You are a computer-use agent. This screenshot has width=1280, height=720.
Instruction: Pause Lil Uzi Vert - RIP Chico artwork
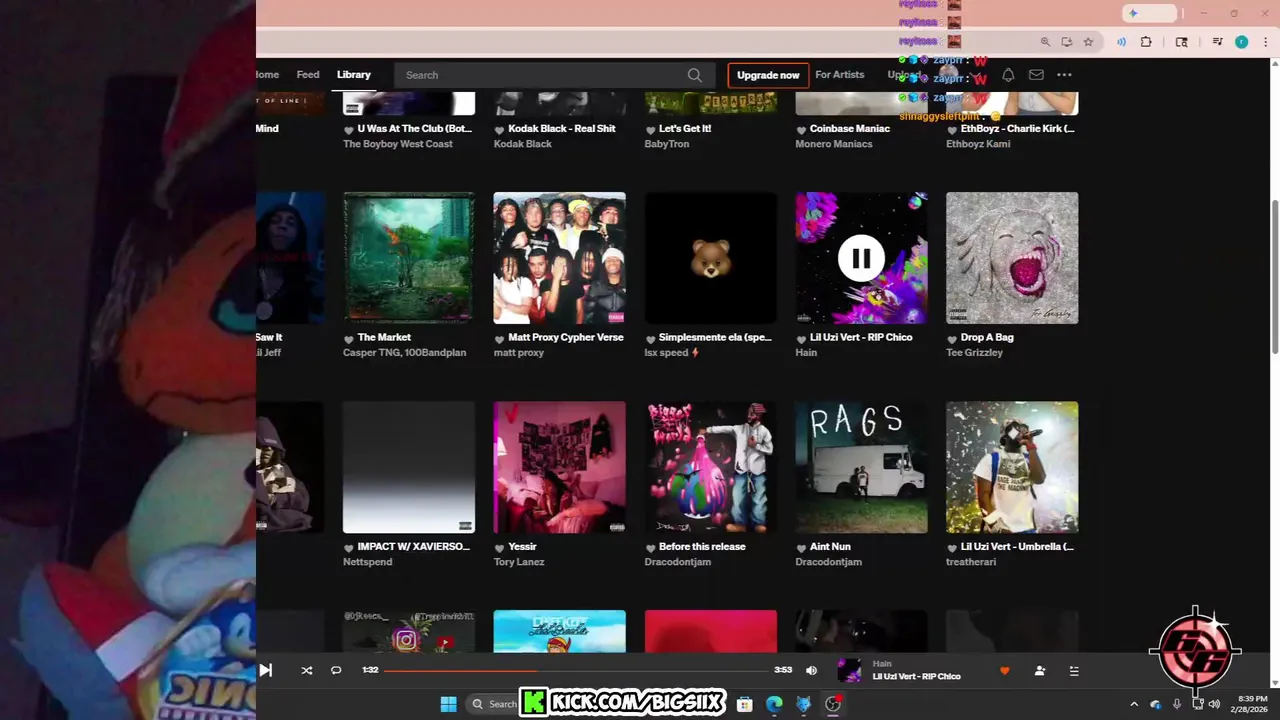click(861, 258)
